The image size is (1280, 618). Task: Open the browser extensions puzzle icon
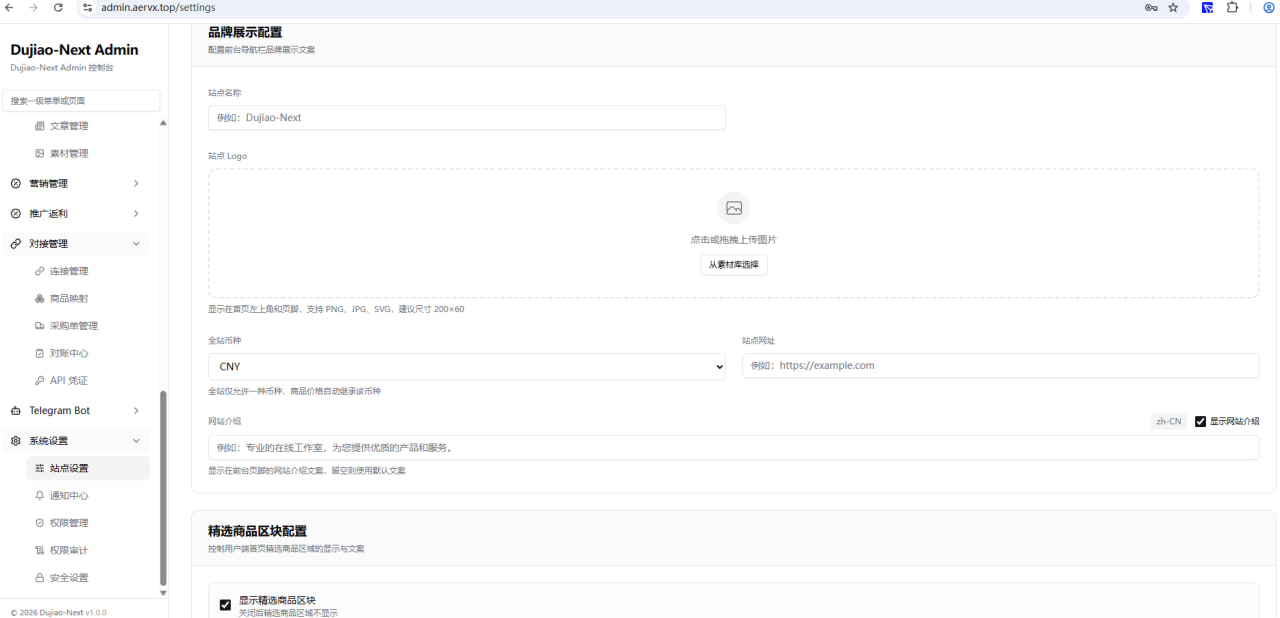click(x=1232, y=7)
